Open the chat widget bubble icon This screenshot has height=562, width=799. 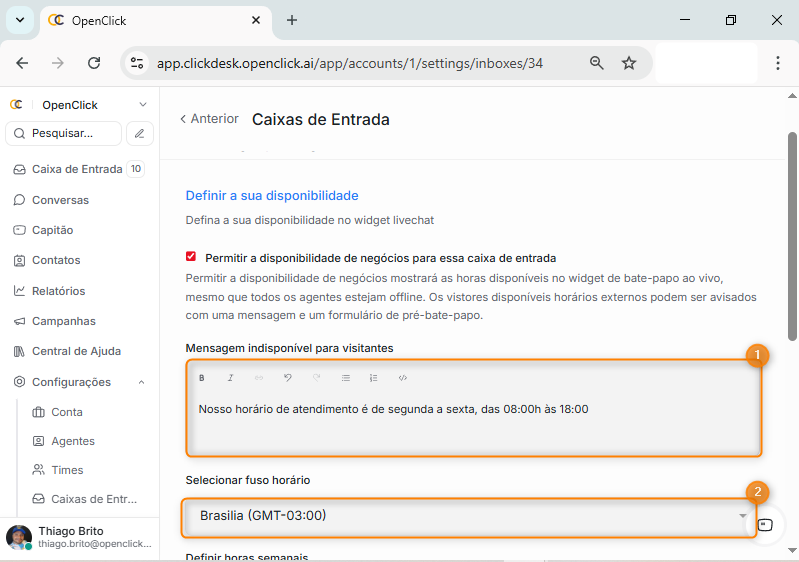pyautogui.click(x=766, y=524)
